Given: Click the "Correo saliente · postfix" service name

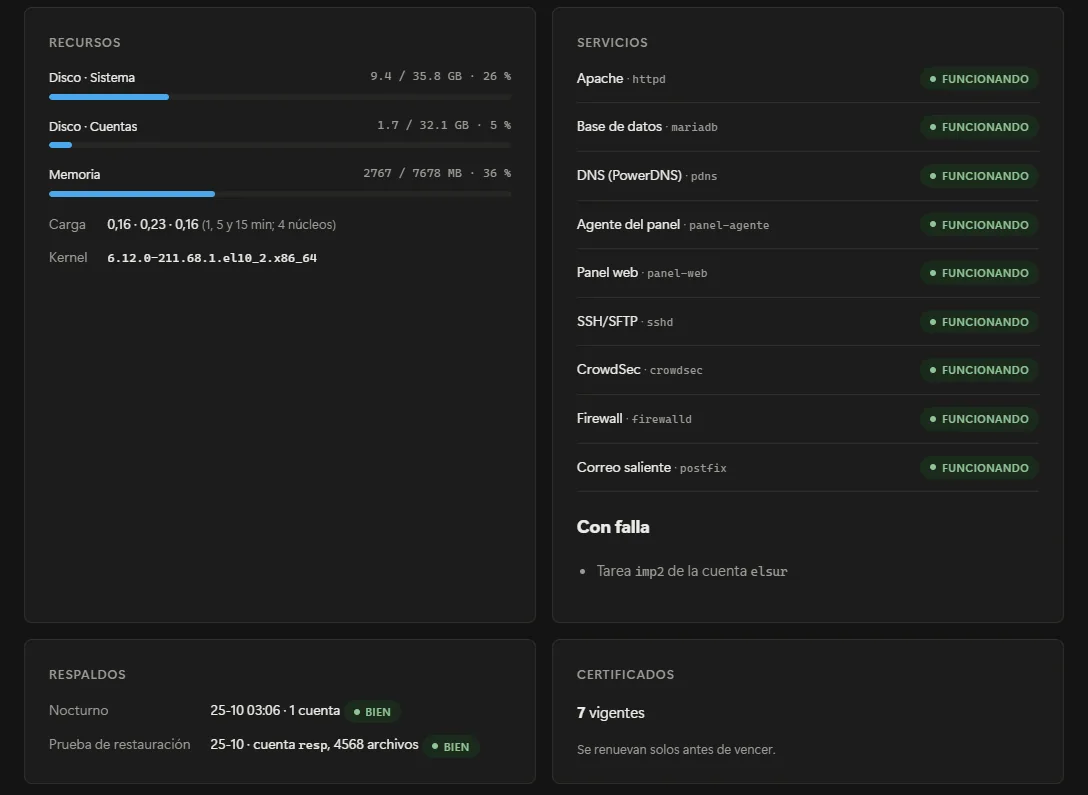Looking at the screenshot, I should pos(652,468).
